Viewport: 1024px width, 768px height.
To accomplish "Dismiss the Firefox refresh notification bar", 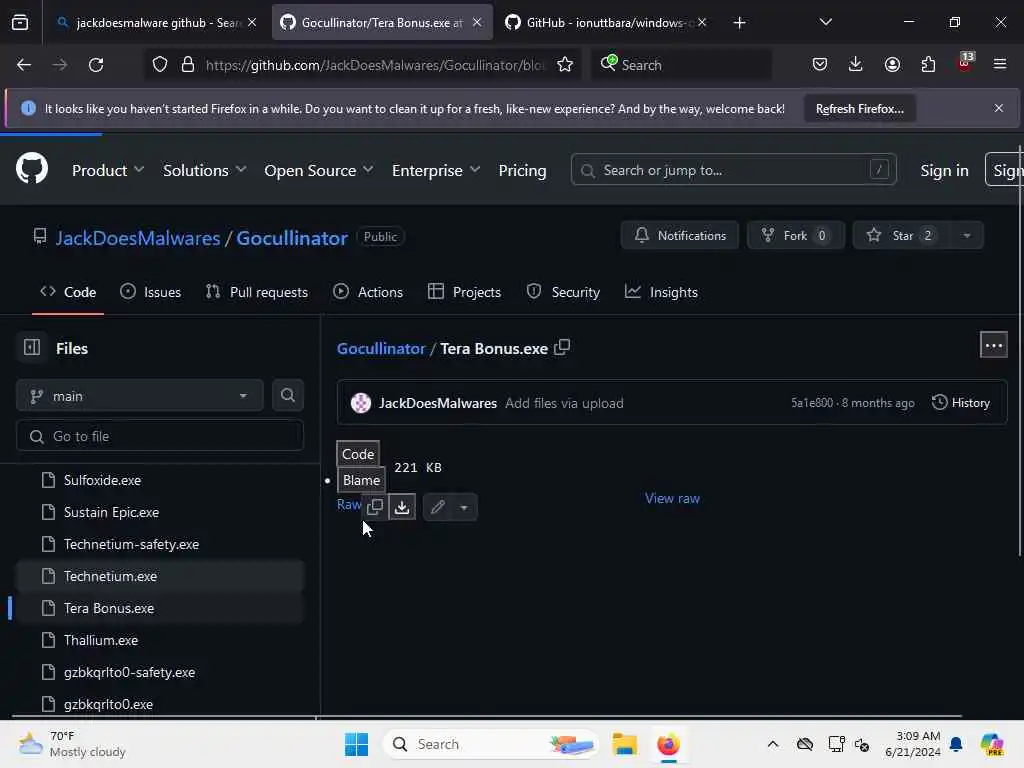I will [x=998, y=108].
